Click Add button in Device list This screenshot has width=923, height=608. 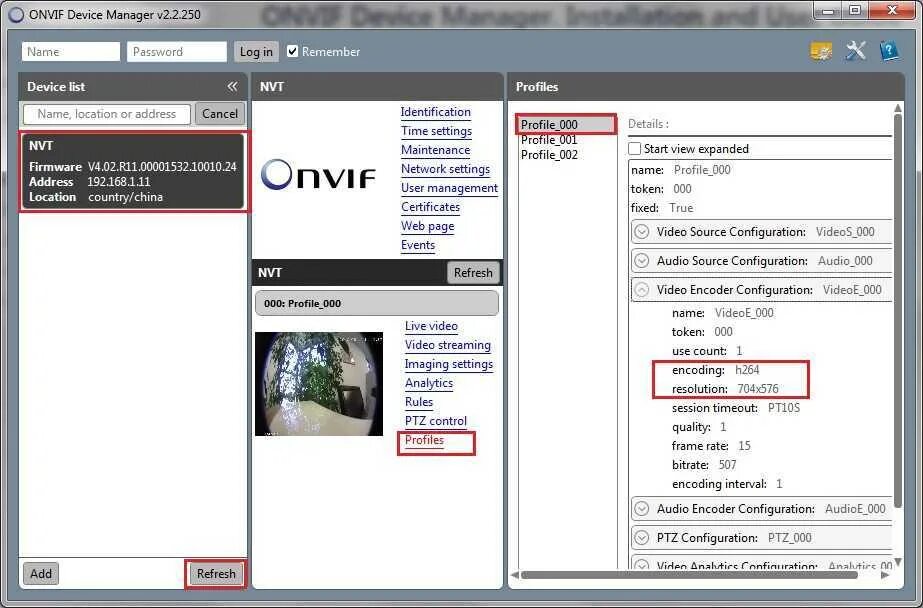41,573
